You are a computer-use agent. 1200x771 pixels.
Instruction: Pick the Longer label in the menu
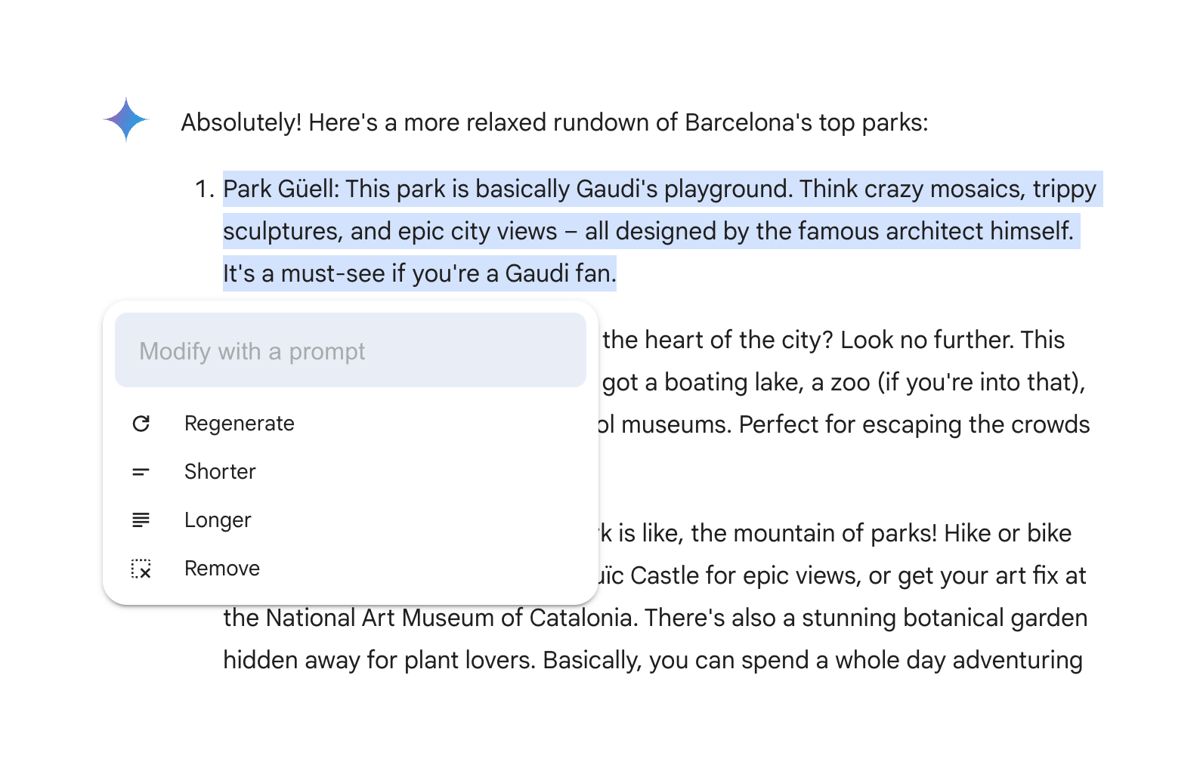click(x=217, y=520)
